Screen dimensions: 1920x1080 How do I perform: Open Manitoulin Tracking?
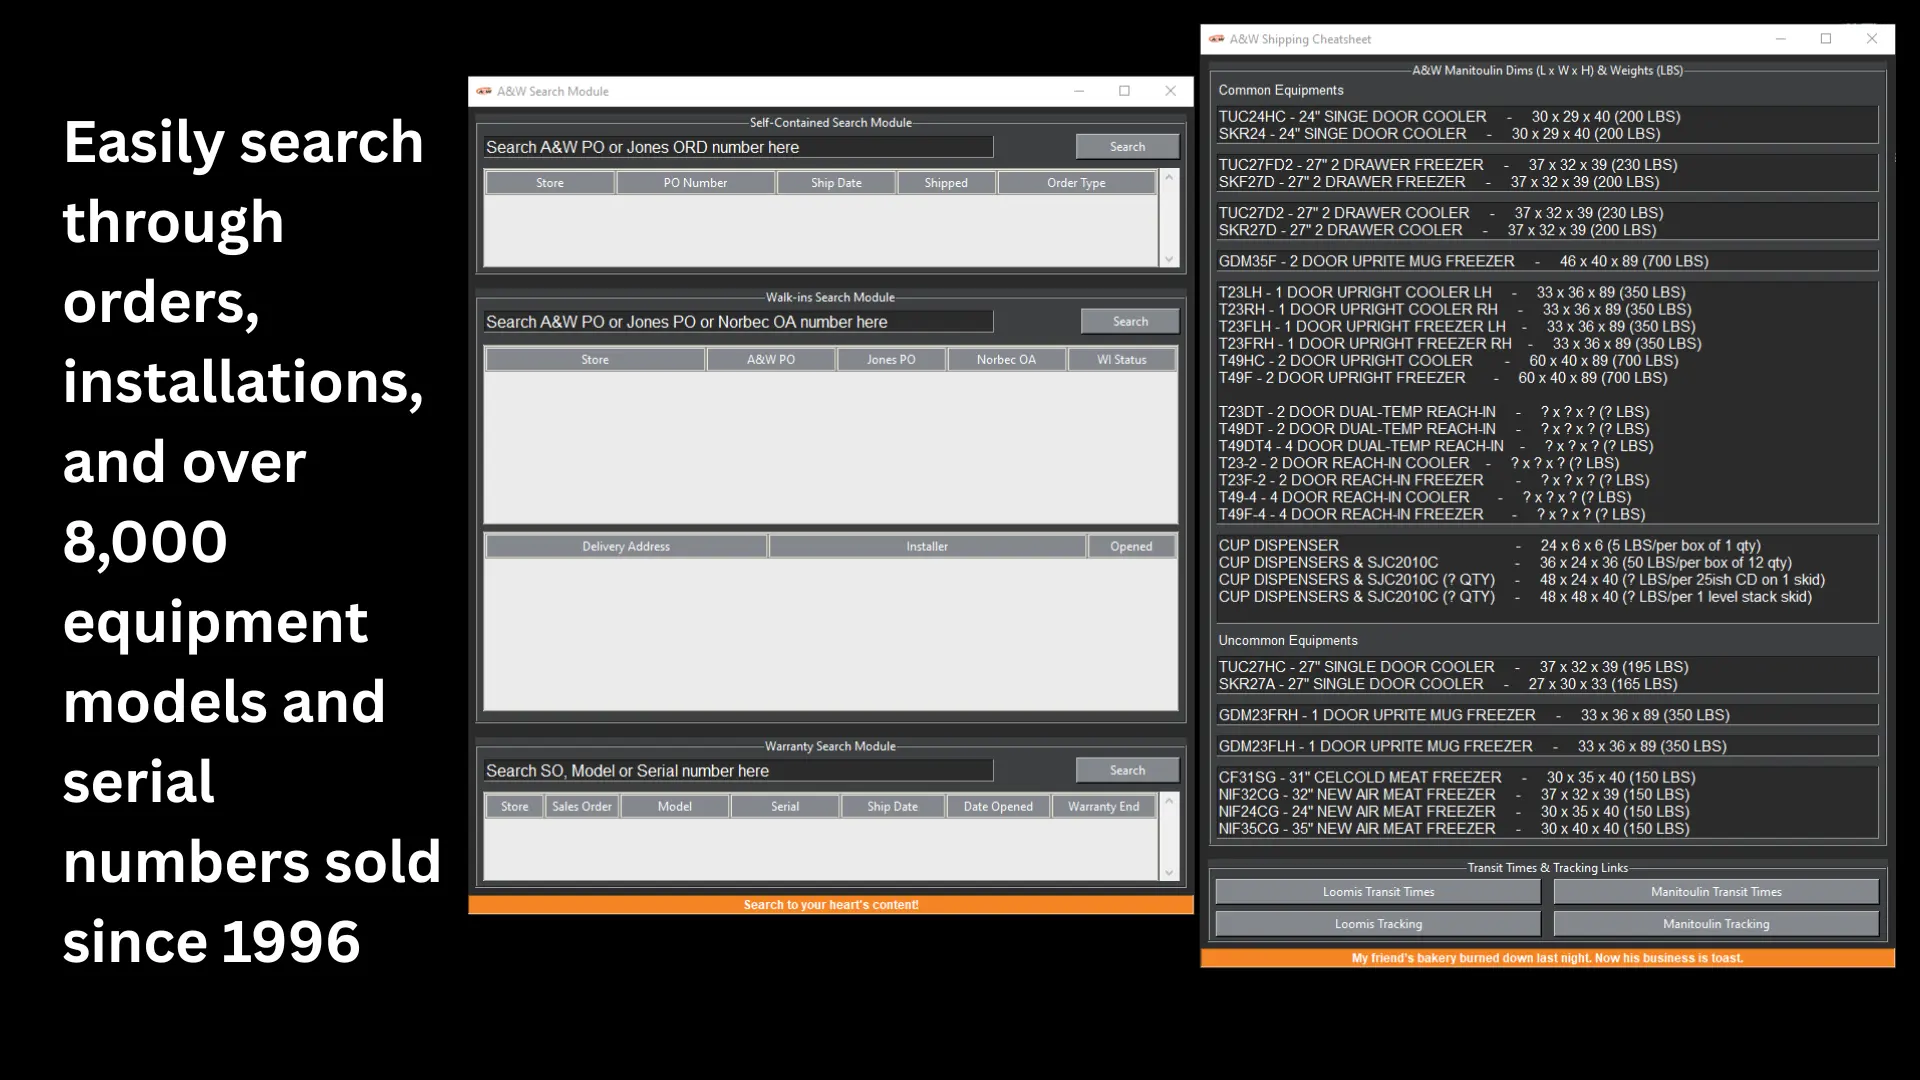[1716, 923]
